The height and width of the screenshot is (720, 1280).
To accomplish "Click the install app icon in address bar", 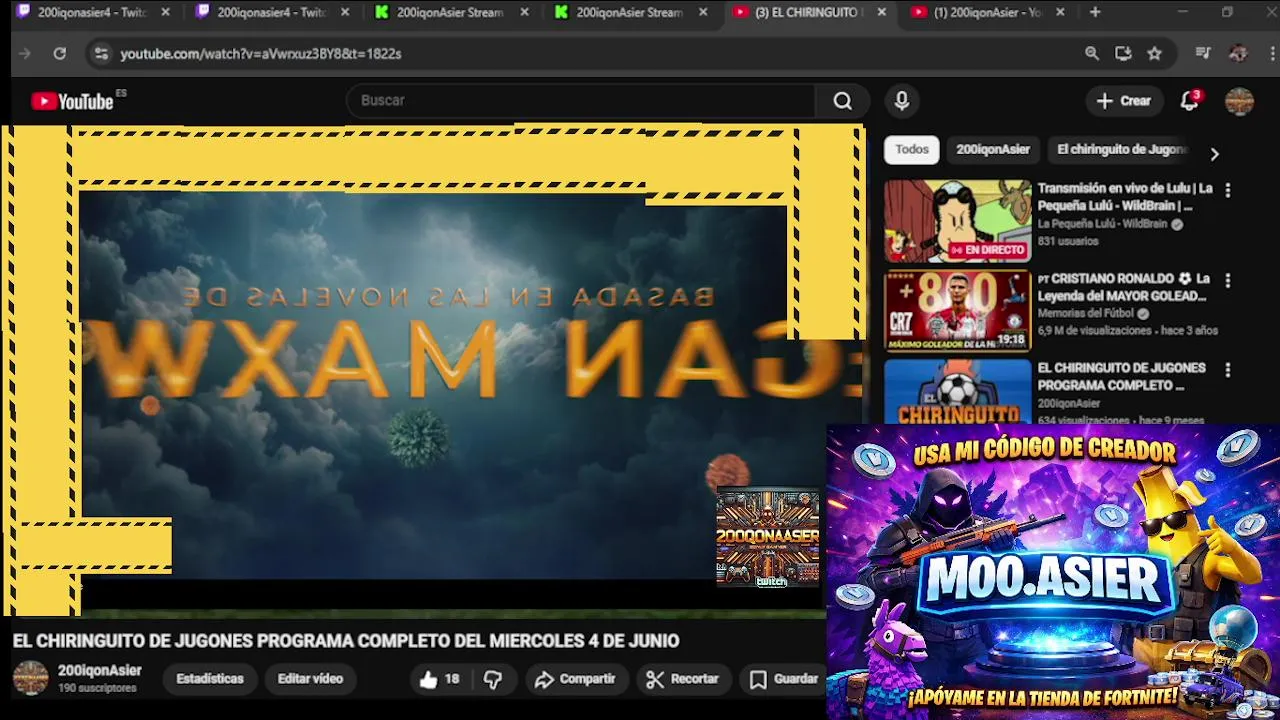I will click(x=1123, y=54).
